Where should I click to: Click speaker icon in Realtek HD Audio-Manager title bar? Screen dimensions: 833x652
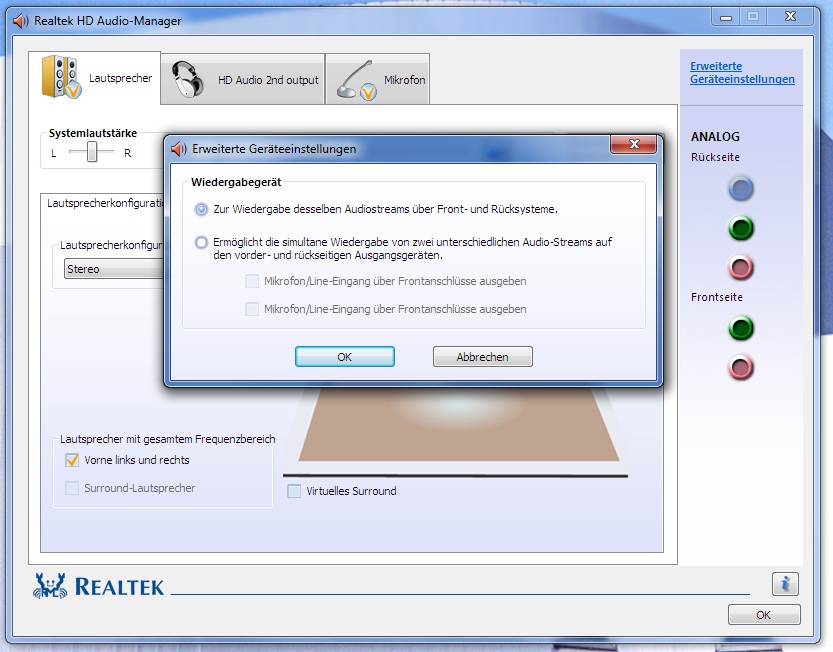point(21,21)
